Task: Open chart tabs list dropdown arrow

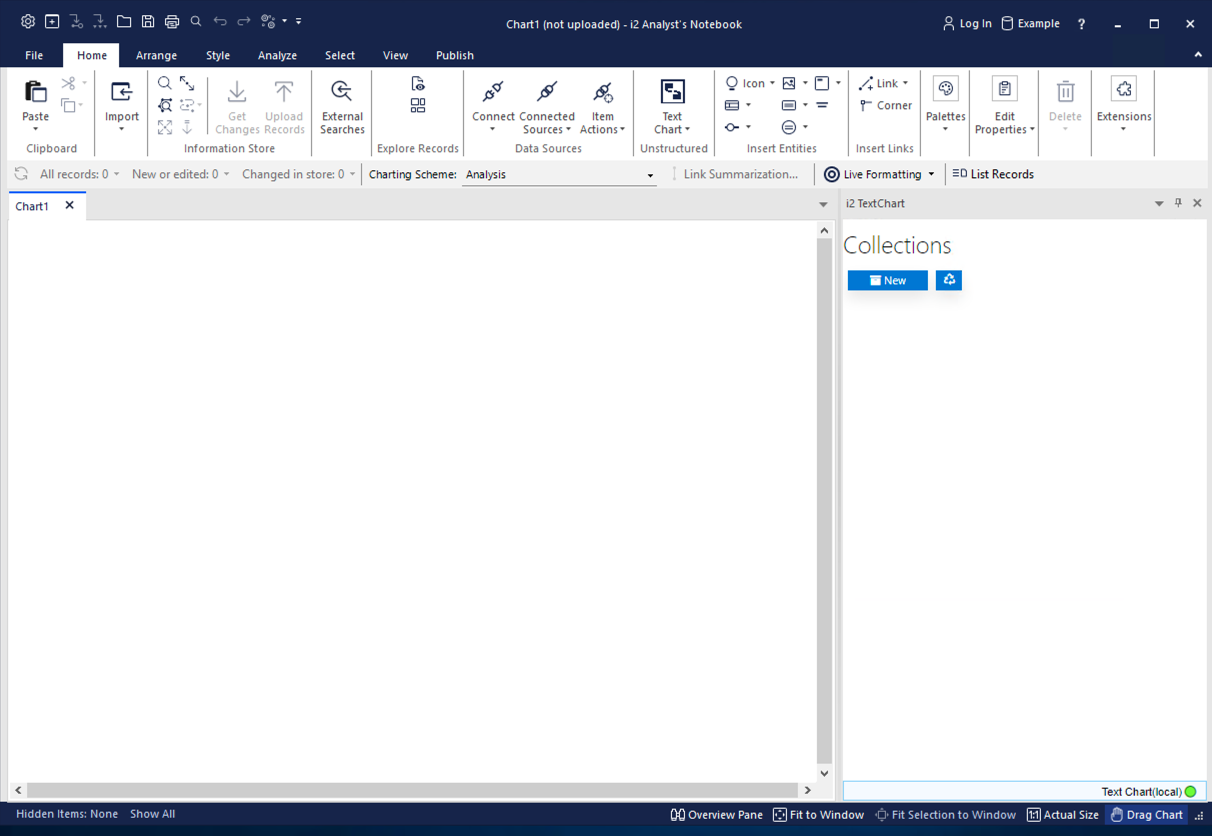Action: (823, 205)
